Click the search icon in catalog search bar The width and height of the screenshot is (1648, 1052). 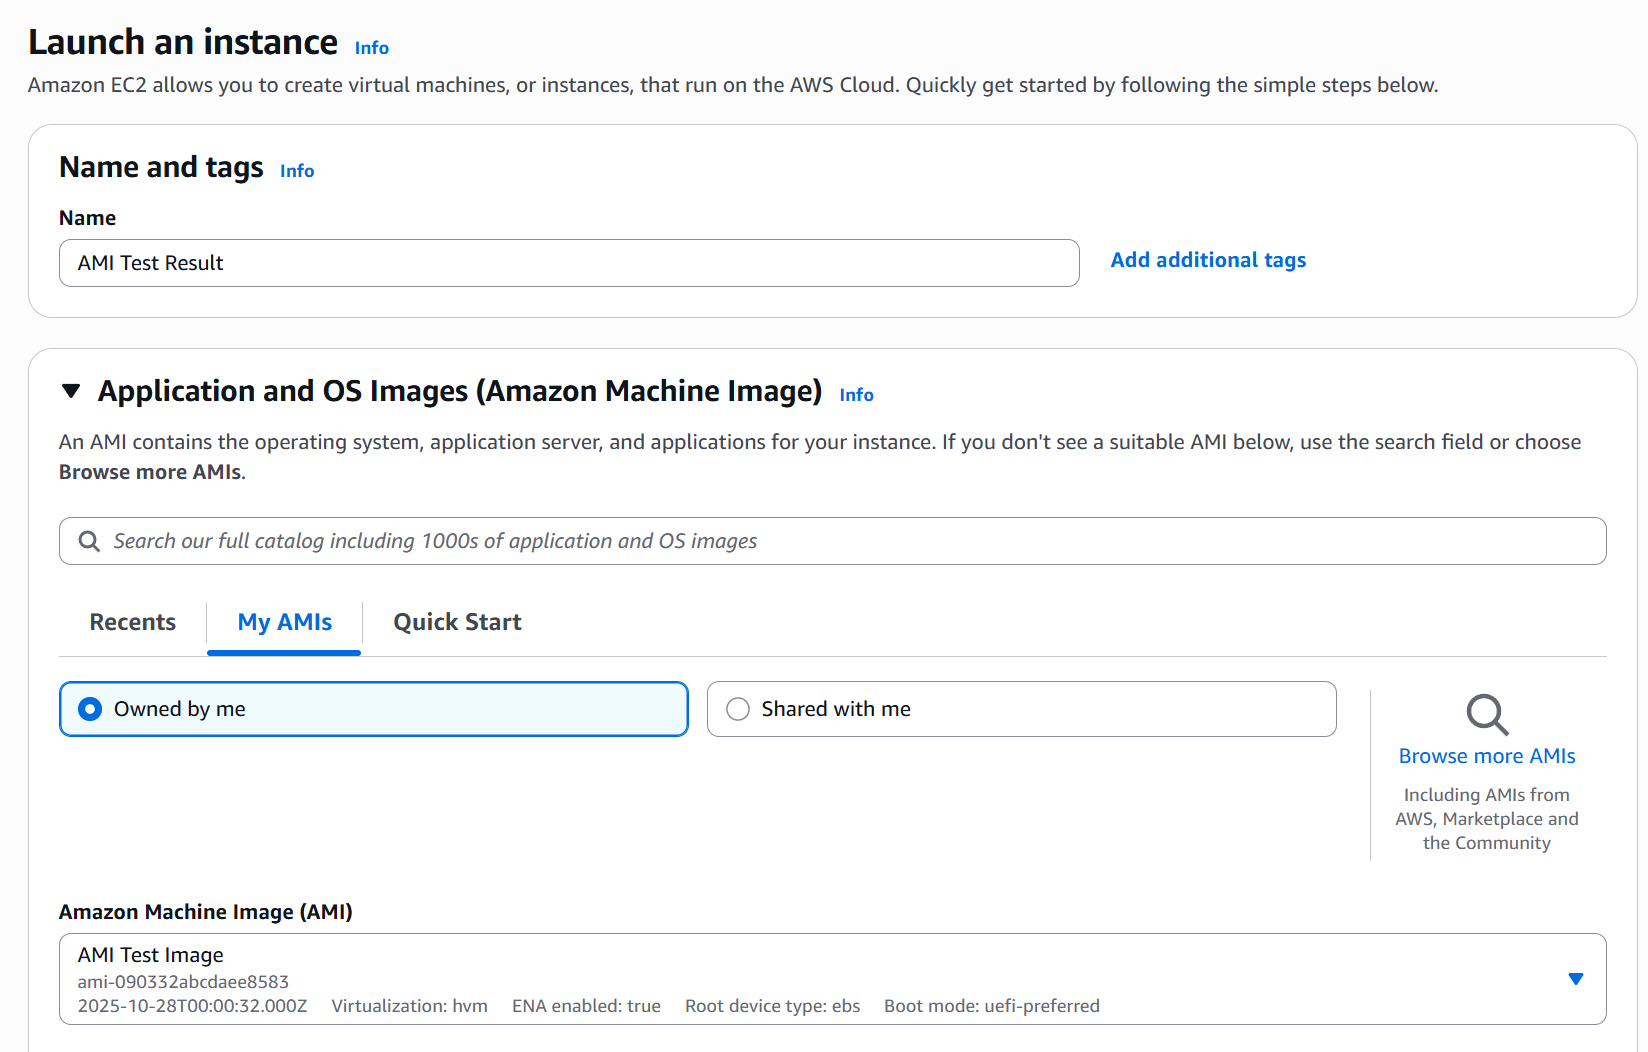[x=89, y=541]
